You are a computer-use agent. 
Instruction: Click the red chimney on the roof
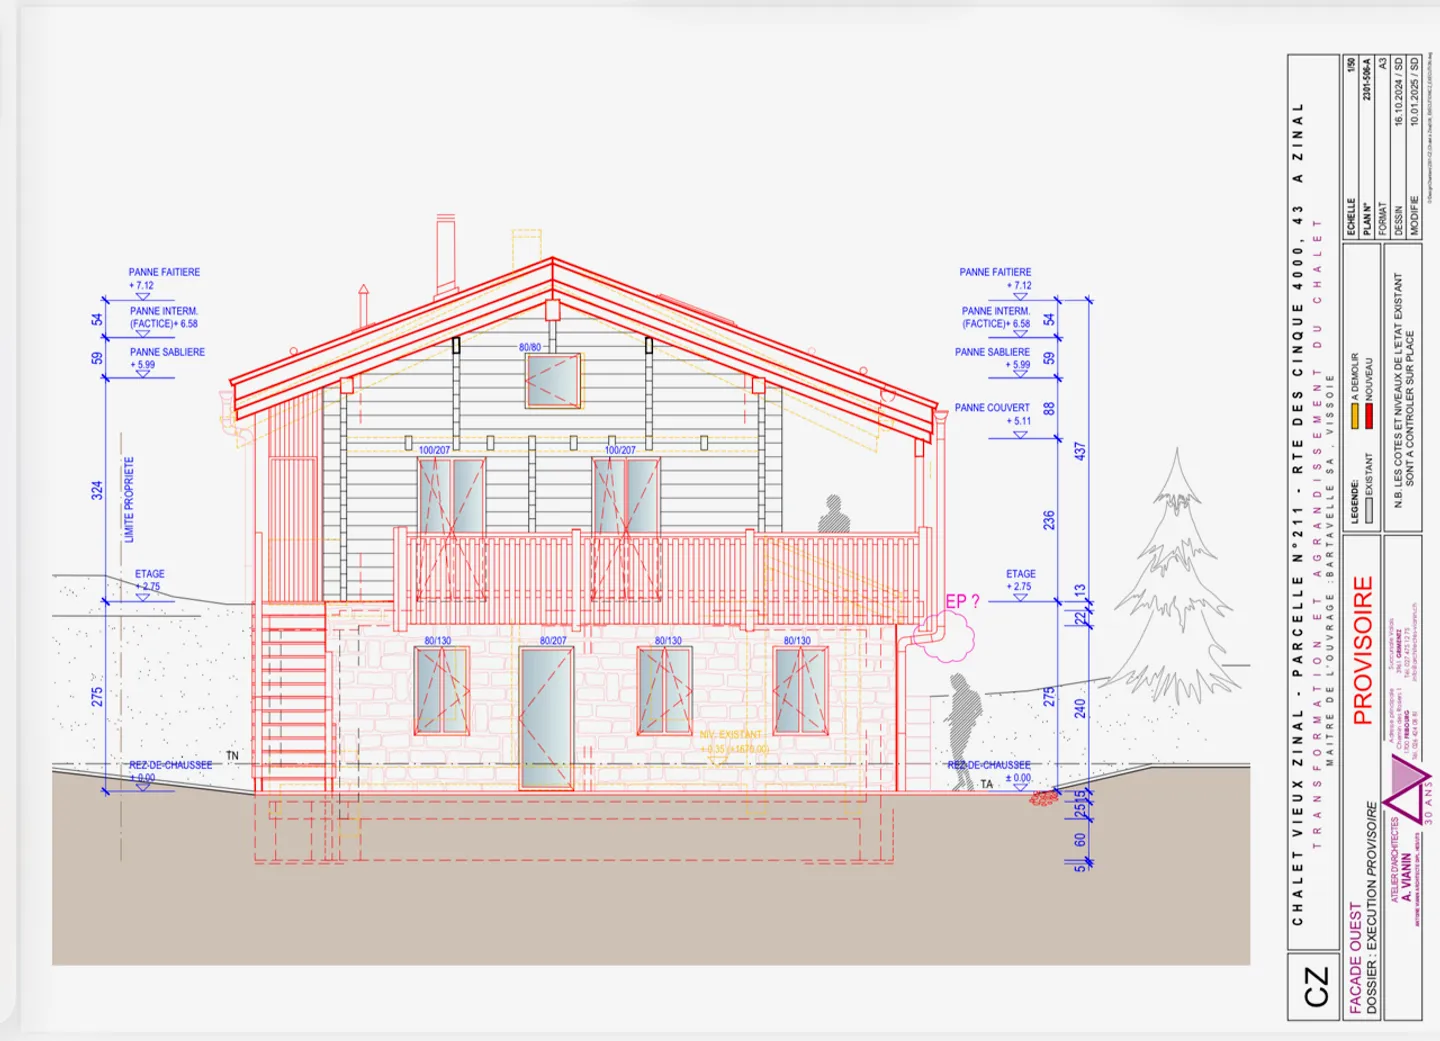[x=445, y=253]
